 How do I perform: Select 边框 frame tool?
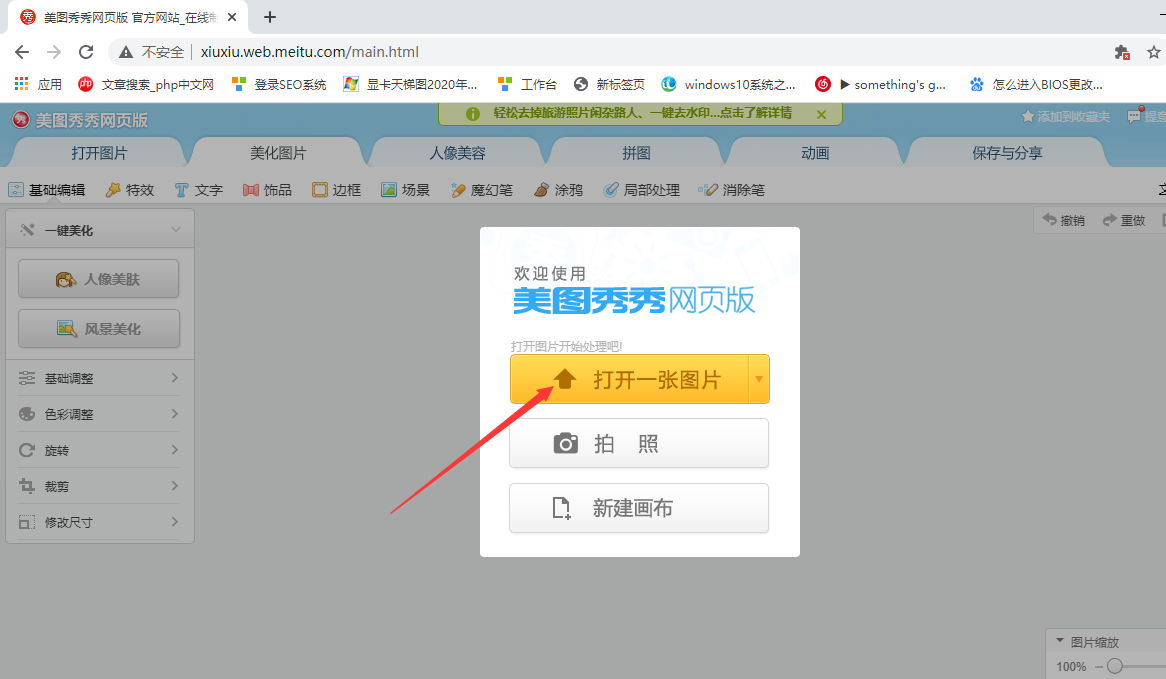tap(337, 190)
